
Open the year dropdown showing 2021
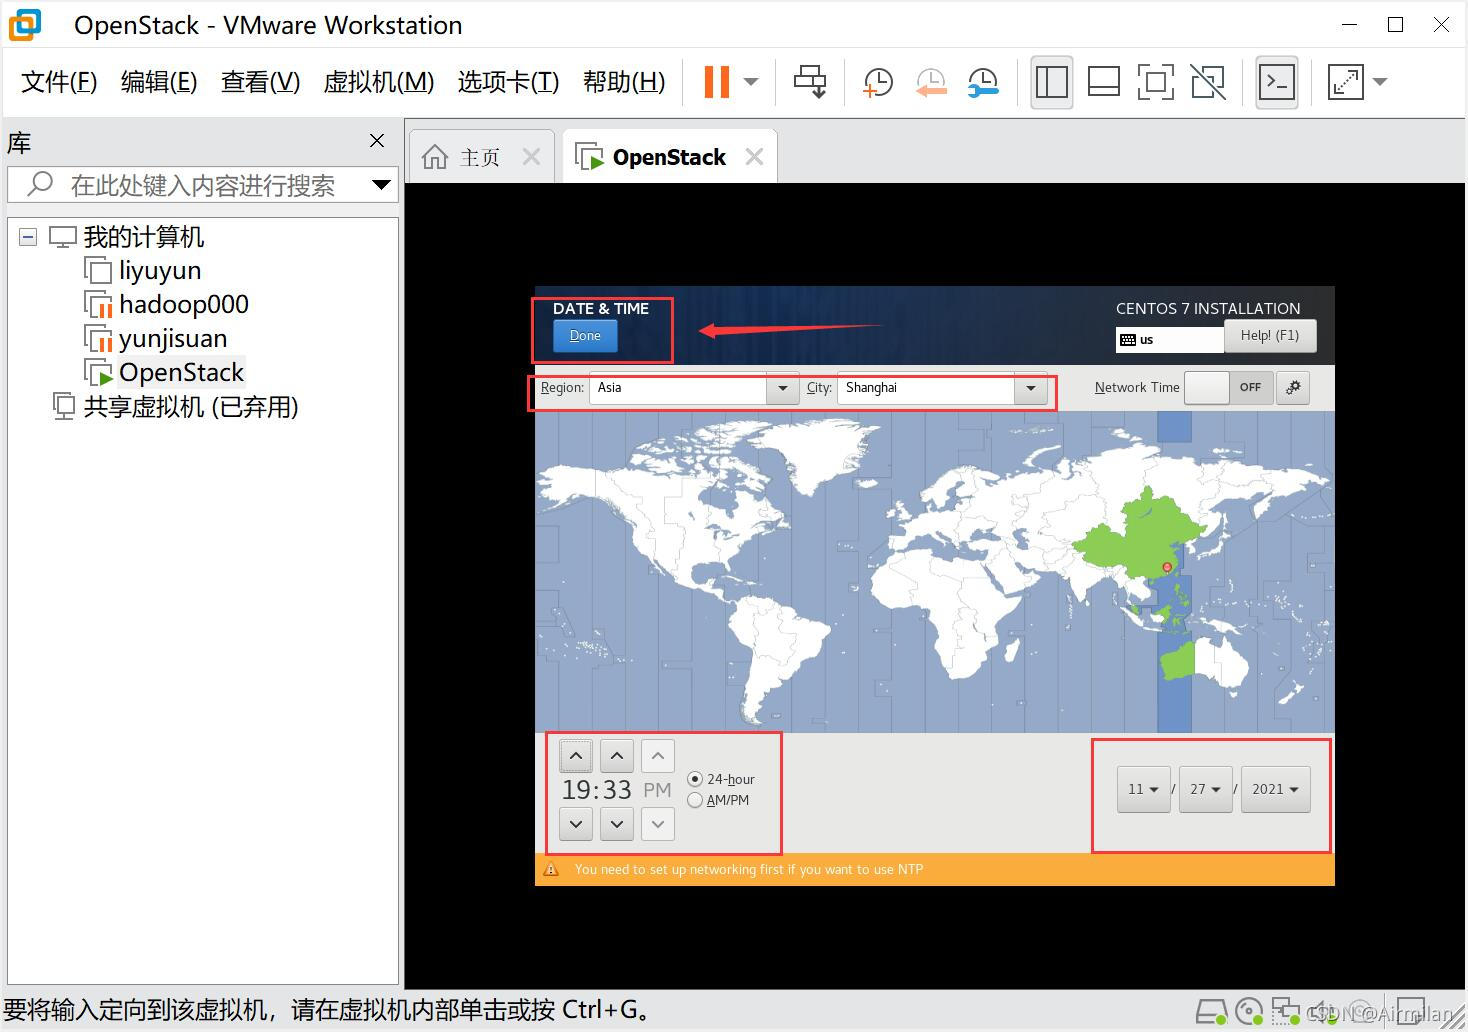(1276, 789)
